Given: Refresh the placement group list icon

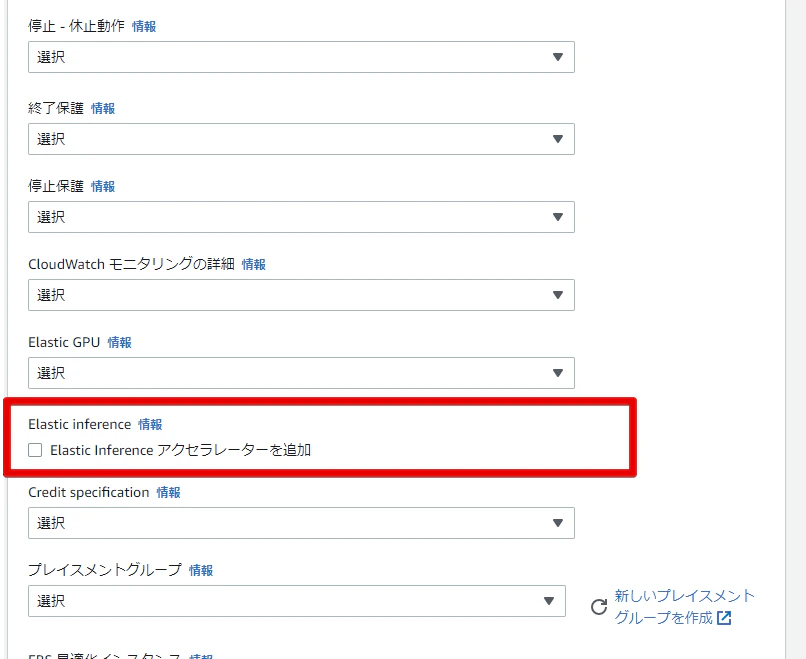Looking at the screenshot, I should pyautogui.click(x=599, y=607).
